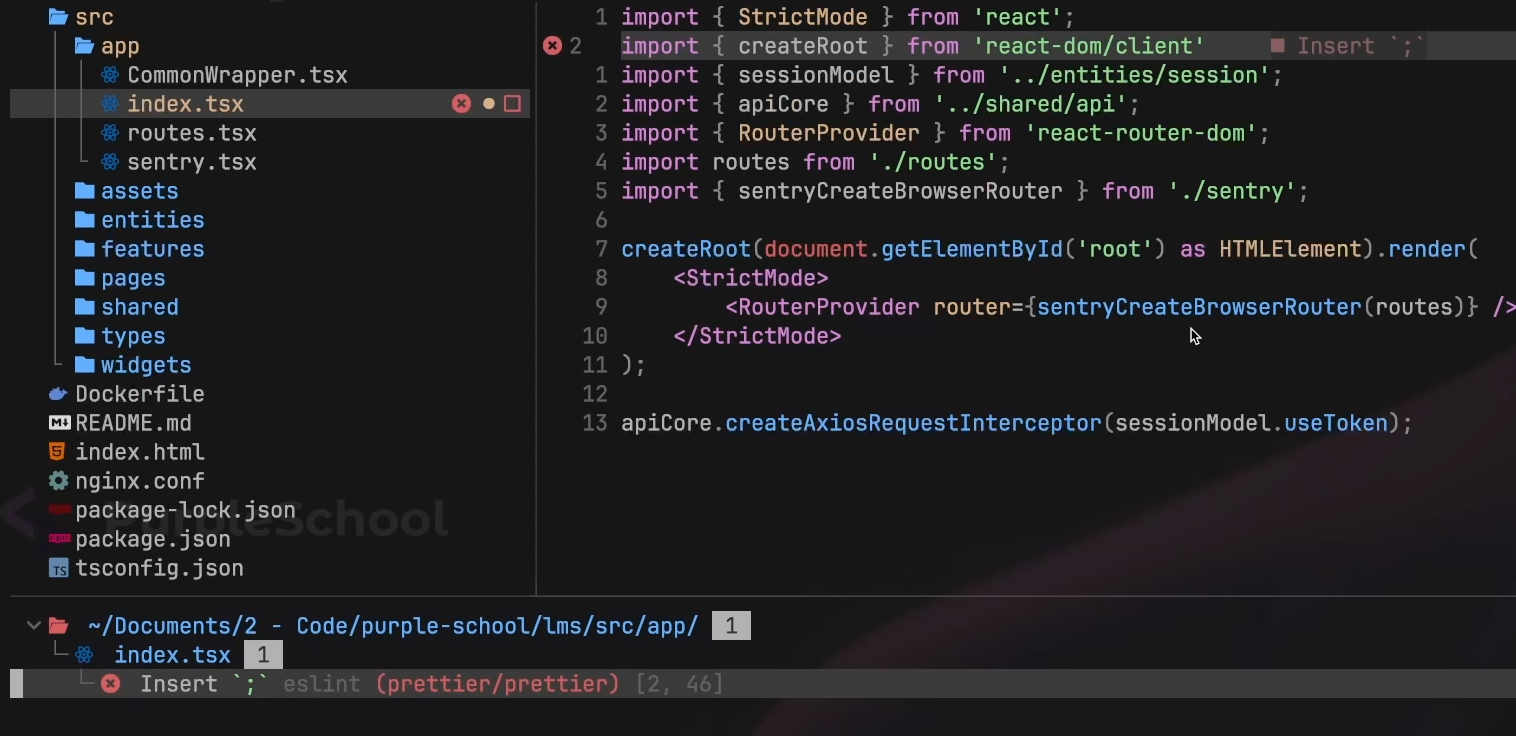Screen dimensions: 1516x736
Task: Click red square marker on index.tsx row
Action: pos(512,104)
